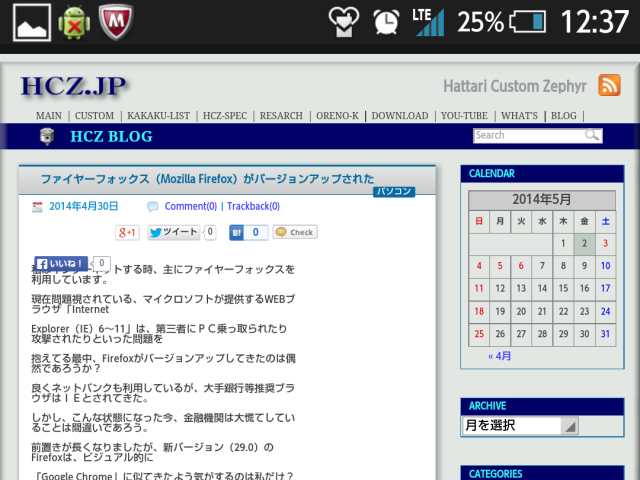This screenshot has height=480, width=640.
Task: Tap the battery indicator icon
Action: click(x=528, y=22)
